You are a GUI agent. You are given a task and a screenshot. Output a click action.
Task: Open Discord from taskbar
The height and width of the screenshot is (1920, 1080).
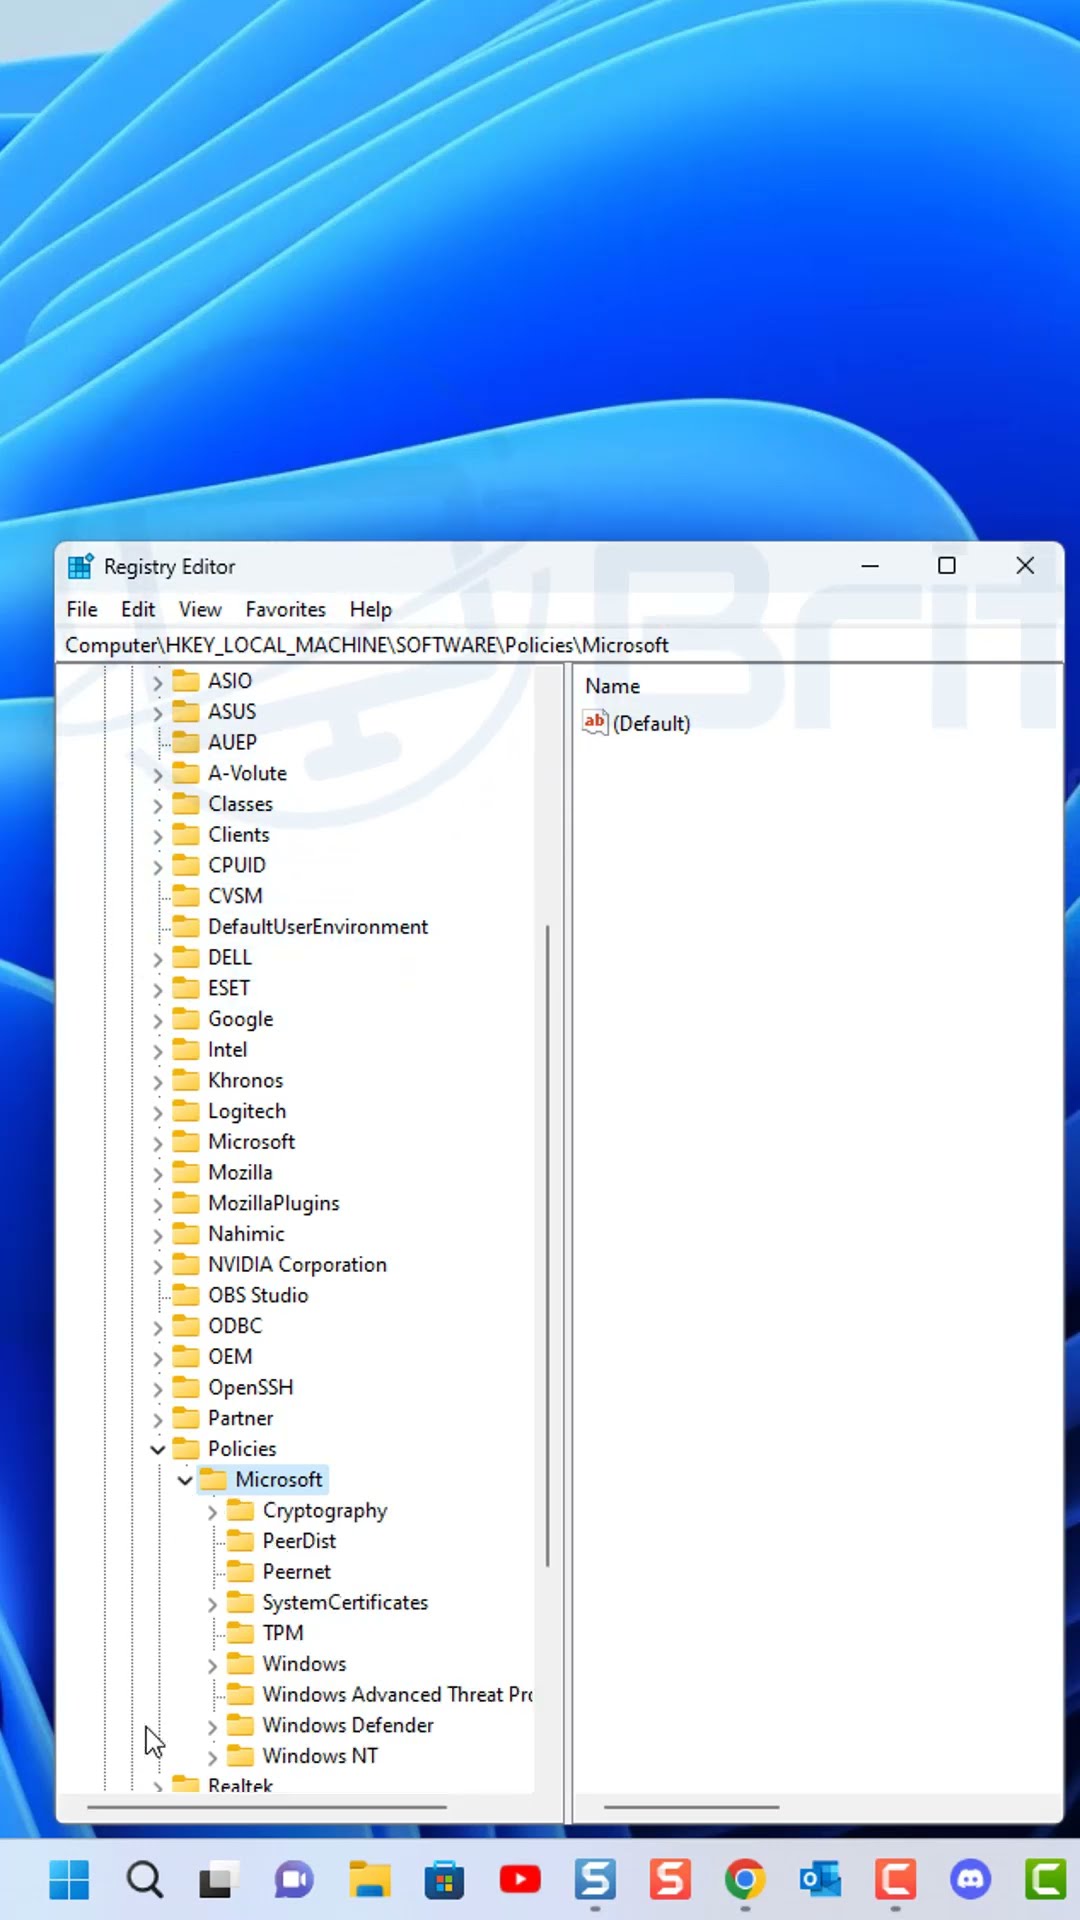point(970,1880)
